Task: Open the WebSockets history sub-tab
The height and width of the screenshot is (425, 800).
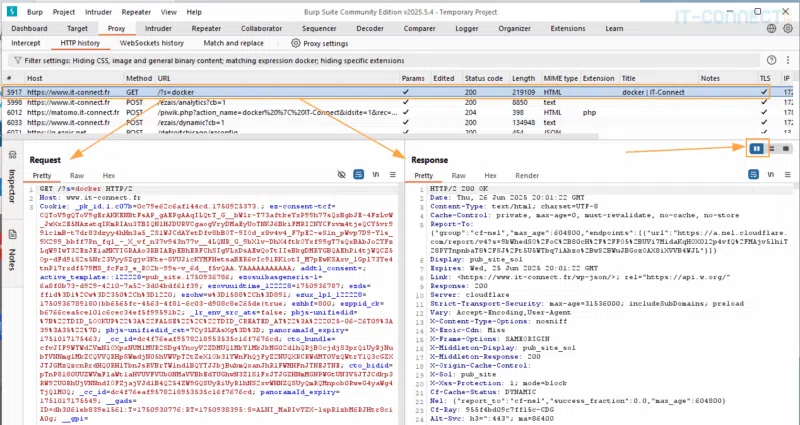Action: (152, 43)
